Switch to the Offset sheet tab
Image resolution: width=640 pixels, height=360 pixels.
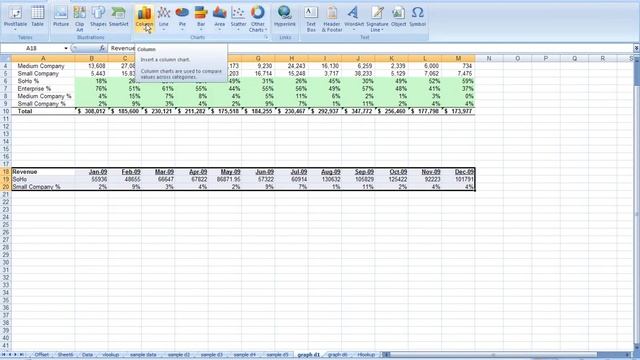point(42,355)
